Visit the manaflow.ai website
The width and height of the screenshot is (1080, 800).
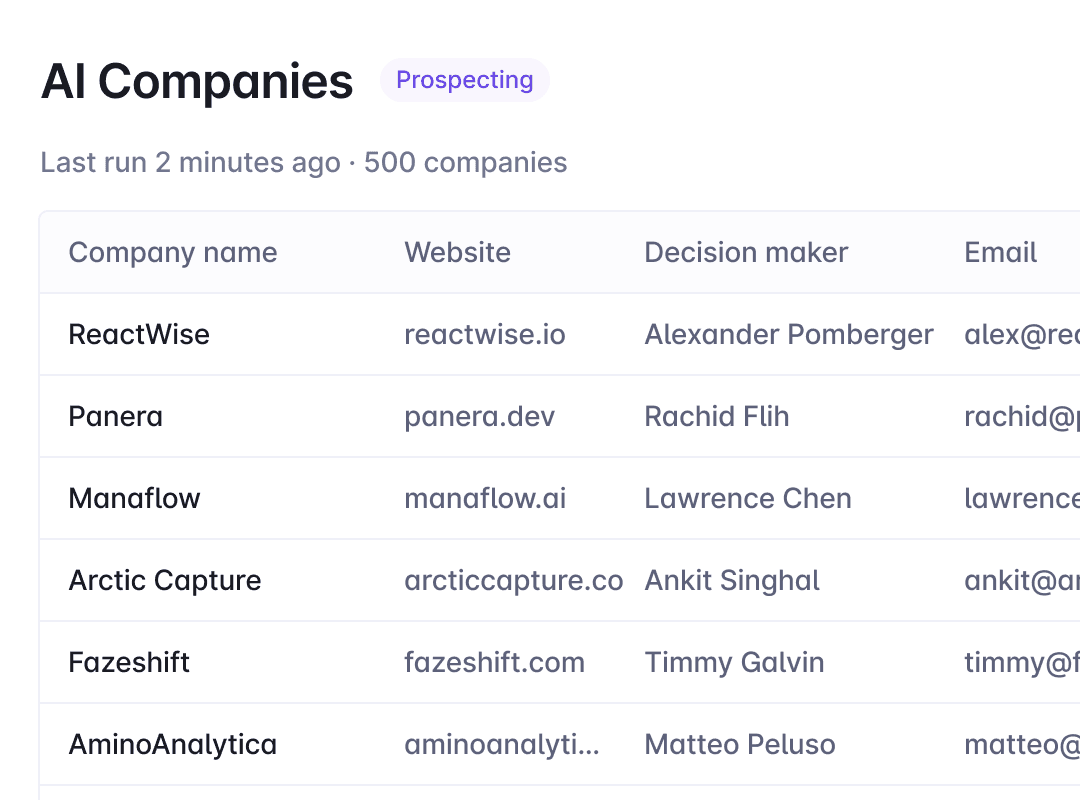pyautogui.click(x=484, y=498)
